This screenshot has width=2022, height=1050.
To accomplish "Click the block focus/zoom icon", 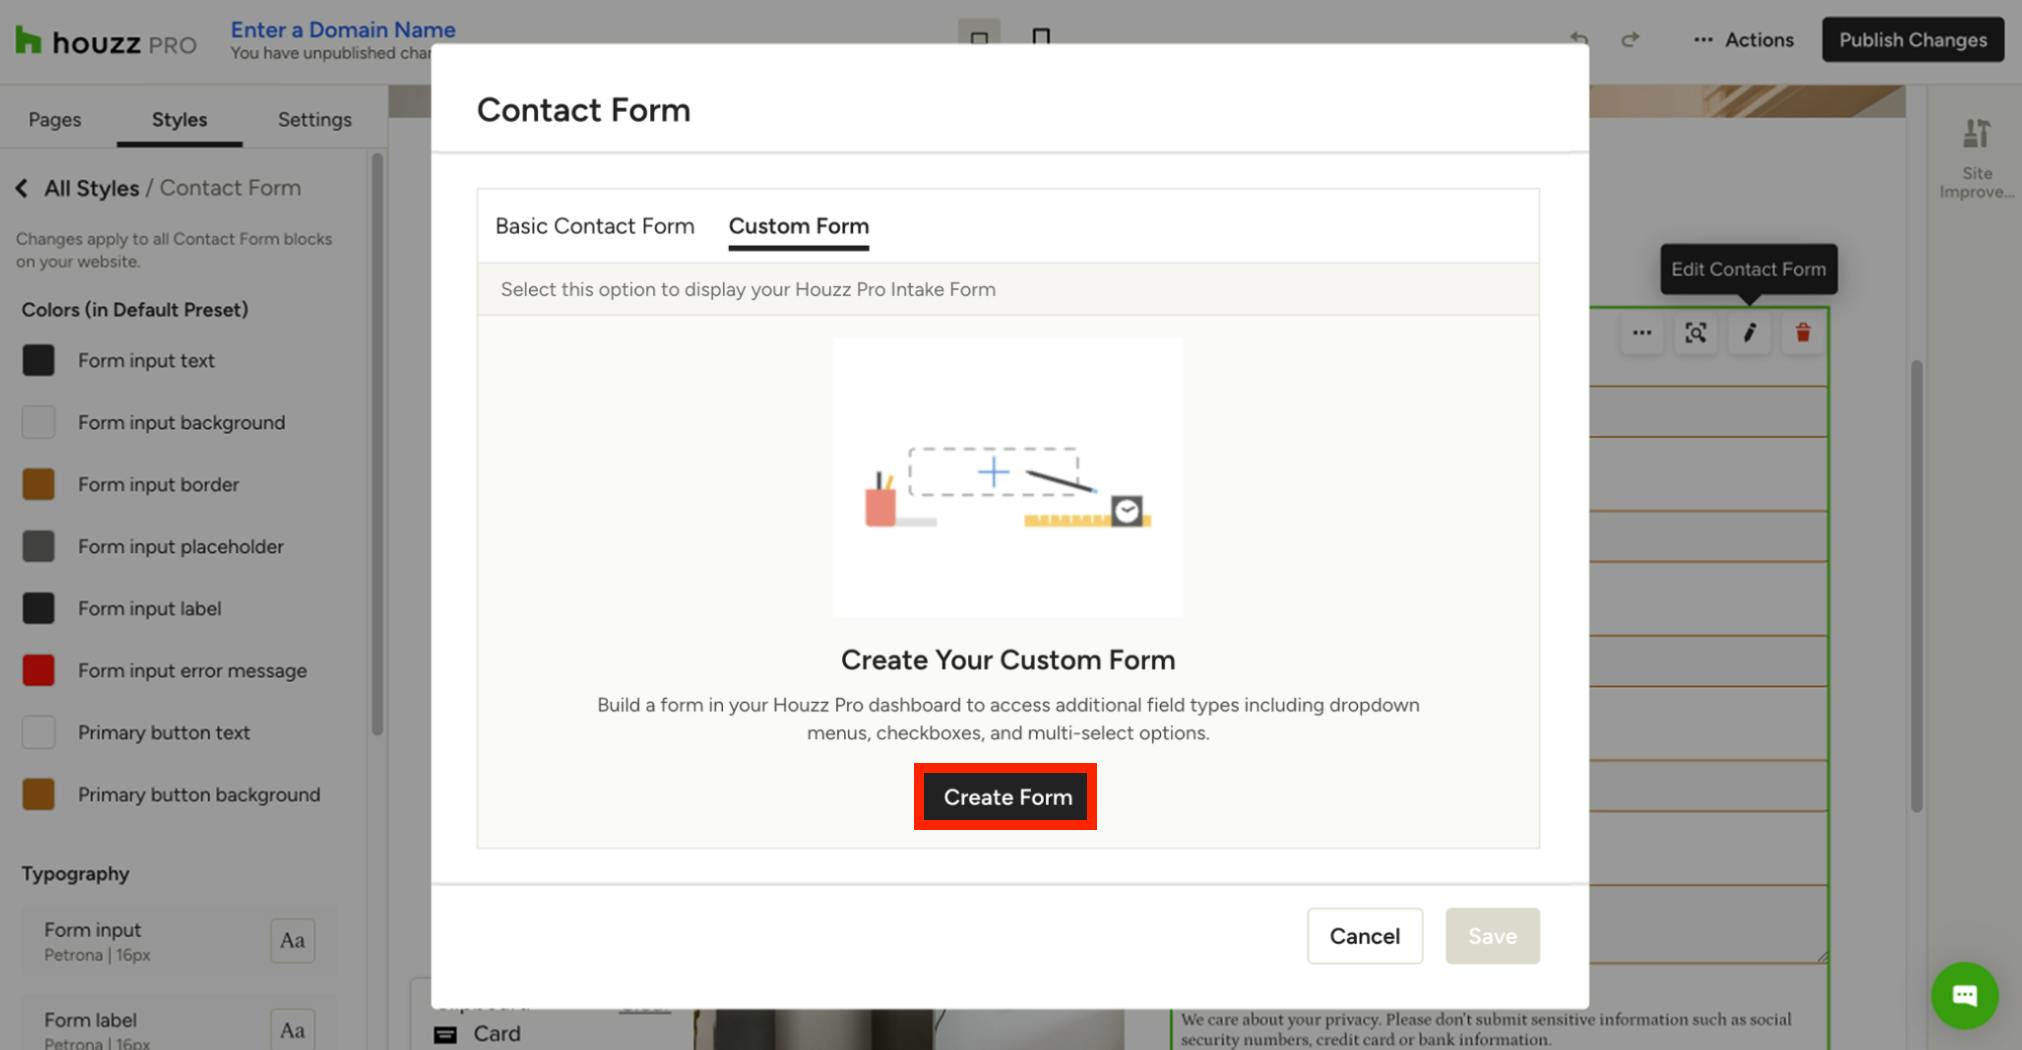I will [x=1696, y=333].
